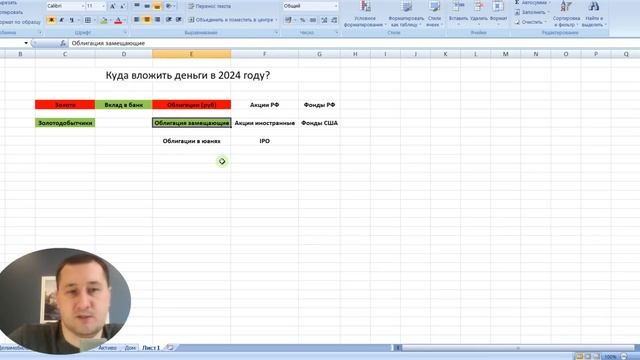The image size is (640, 360).
Task: Select the Акции иностранные cell
Action: [x=264, y=123]
